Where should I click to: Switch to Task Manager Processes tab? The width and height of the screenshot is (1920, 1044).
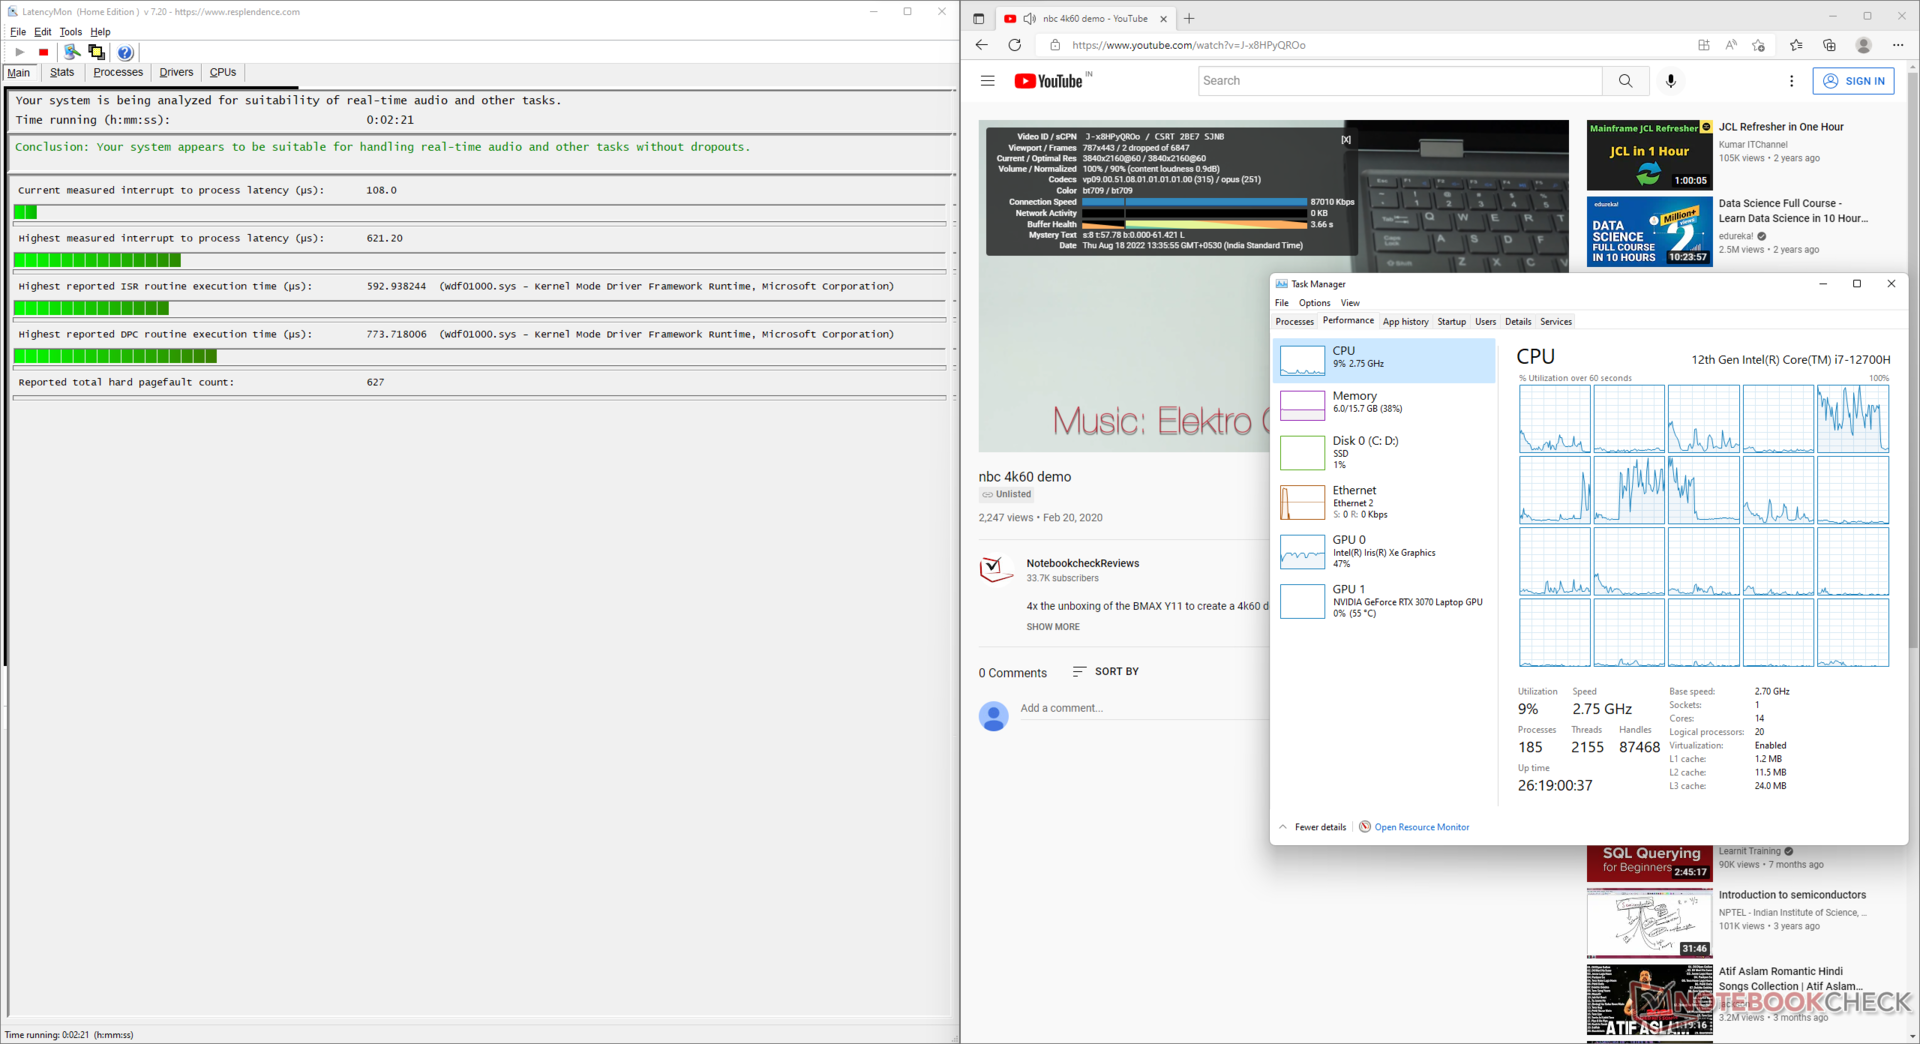1294,322
